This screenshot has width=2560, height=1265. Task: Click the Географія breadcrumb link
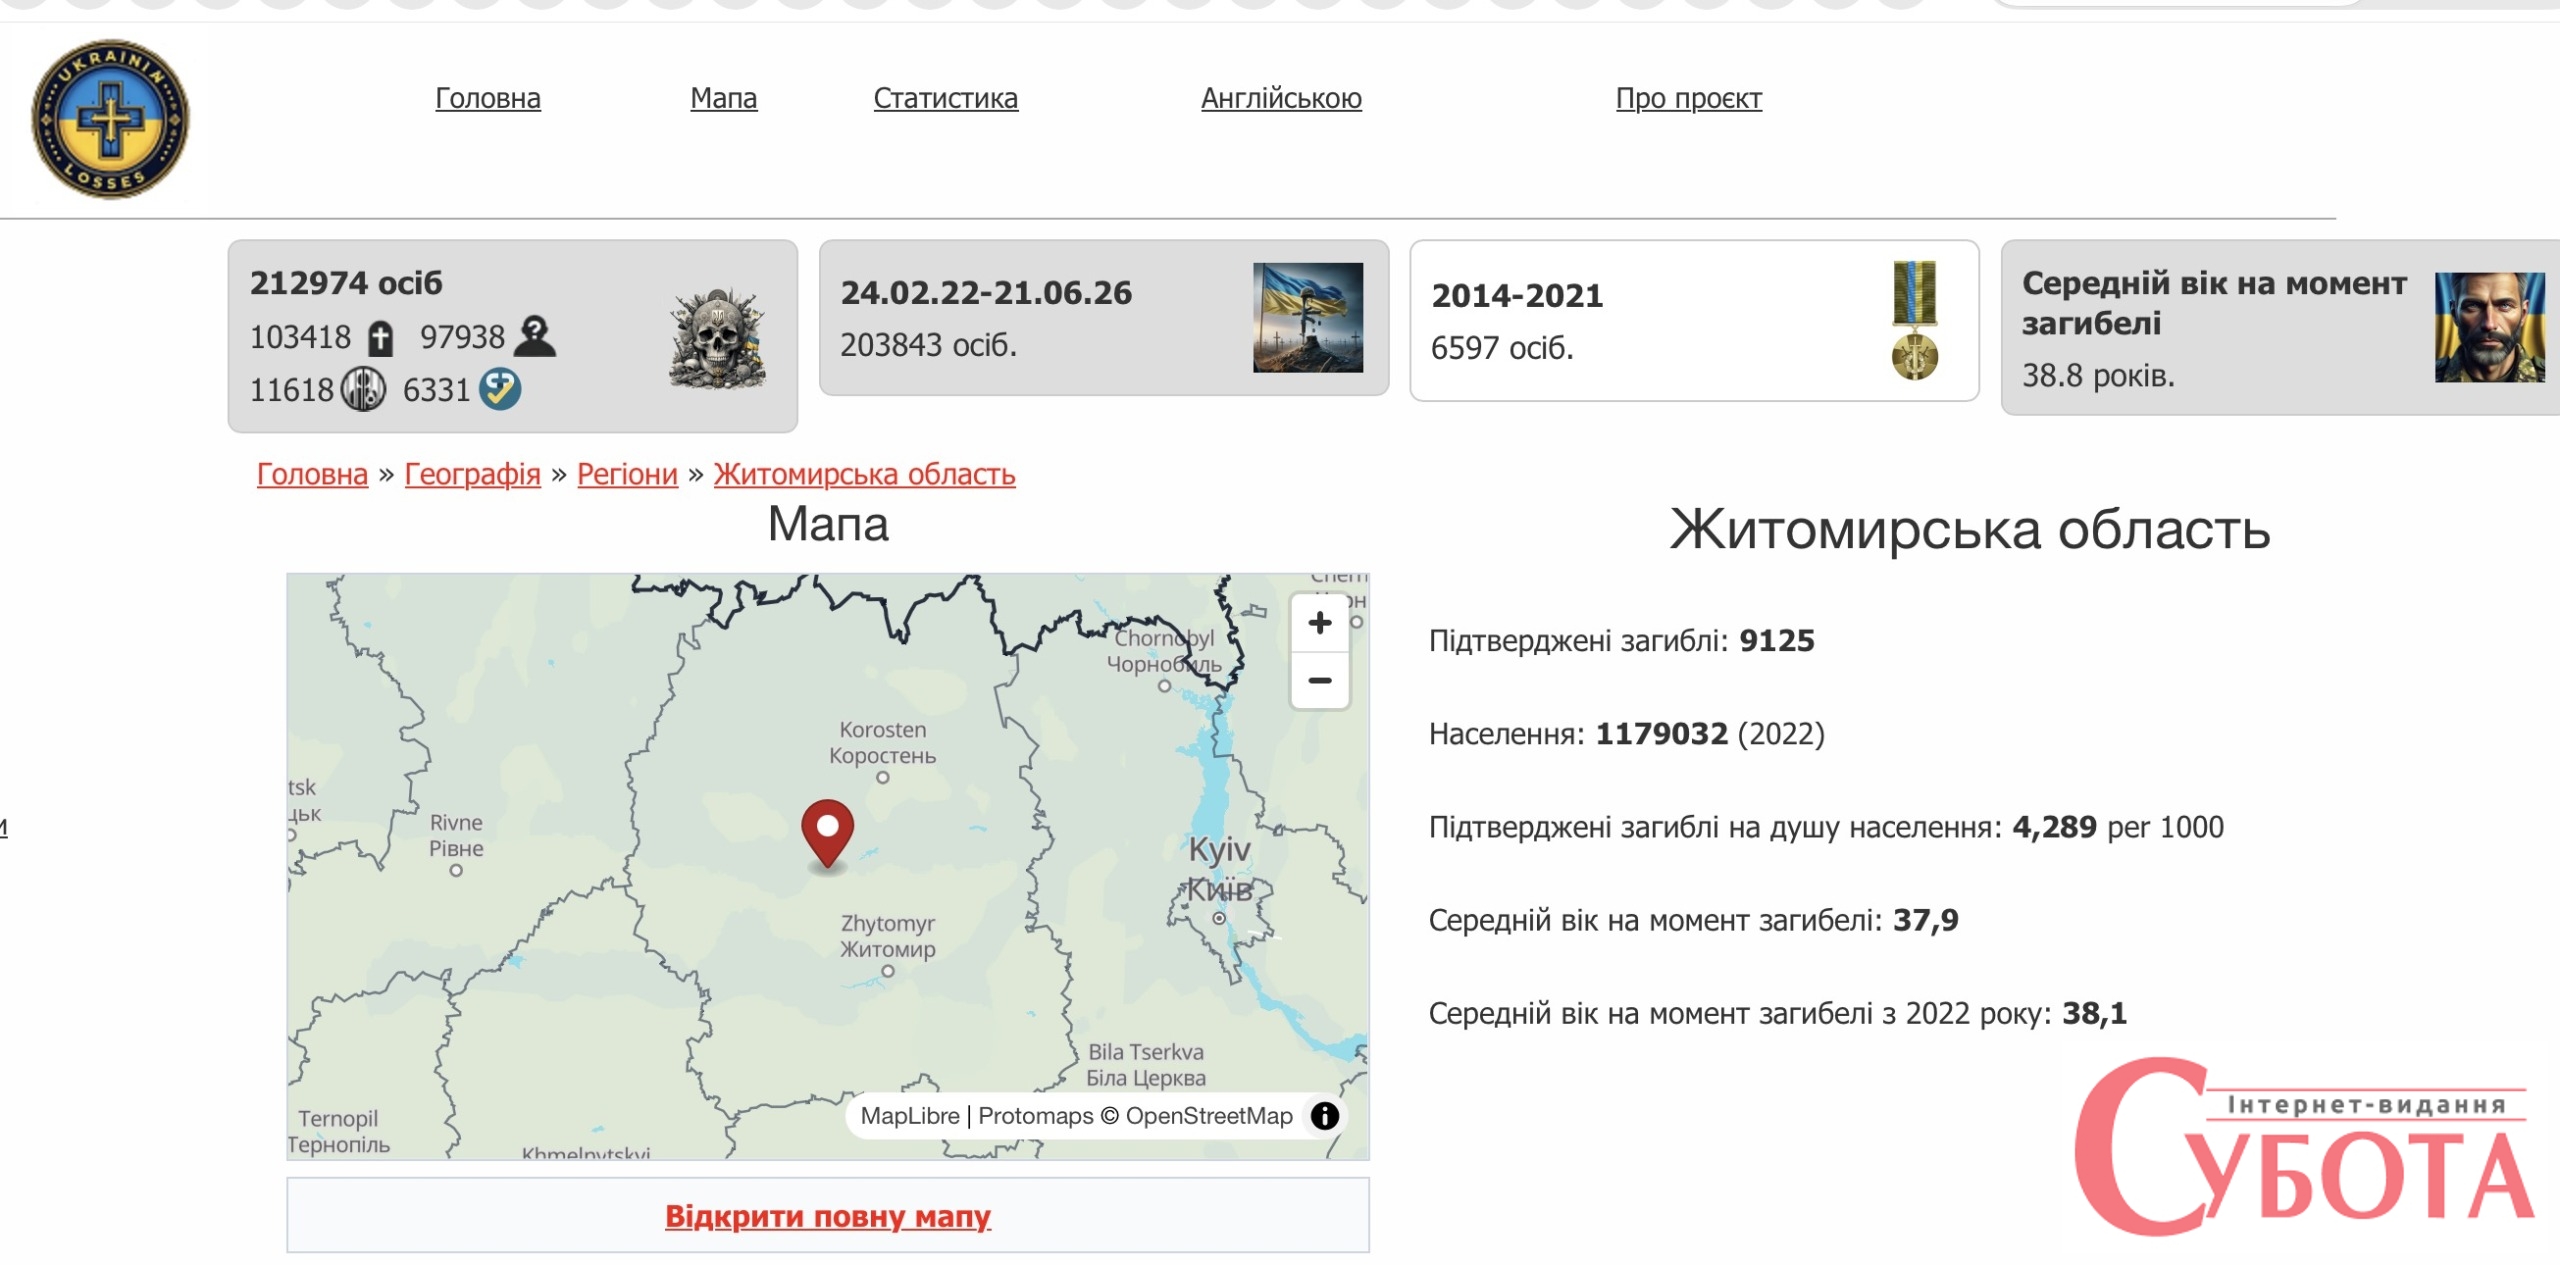click(472, 474)
